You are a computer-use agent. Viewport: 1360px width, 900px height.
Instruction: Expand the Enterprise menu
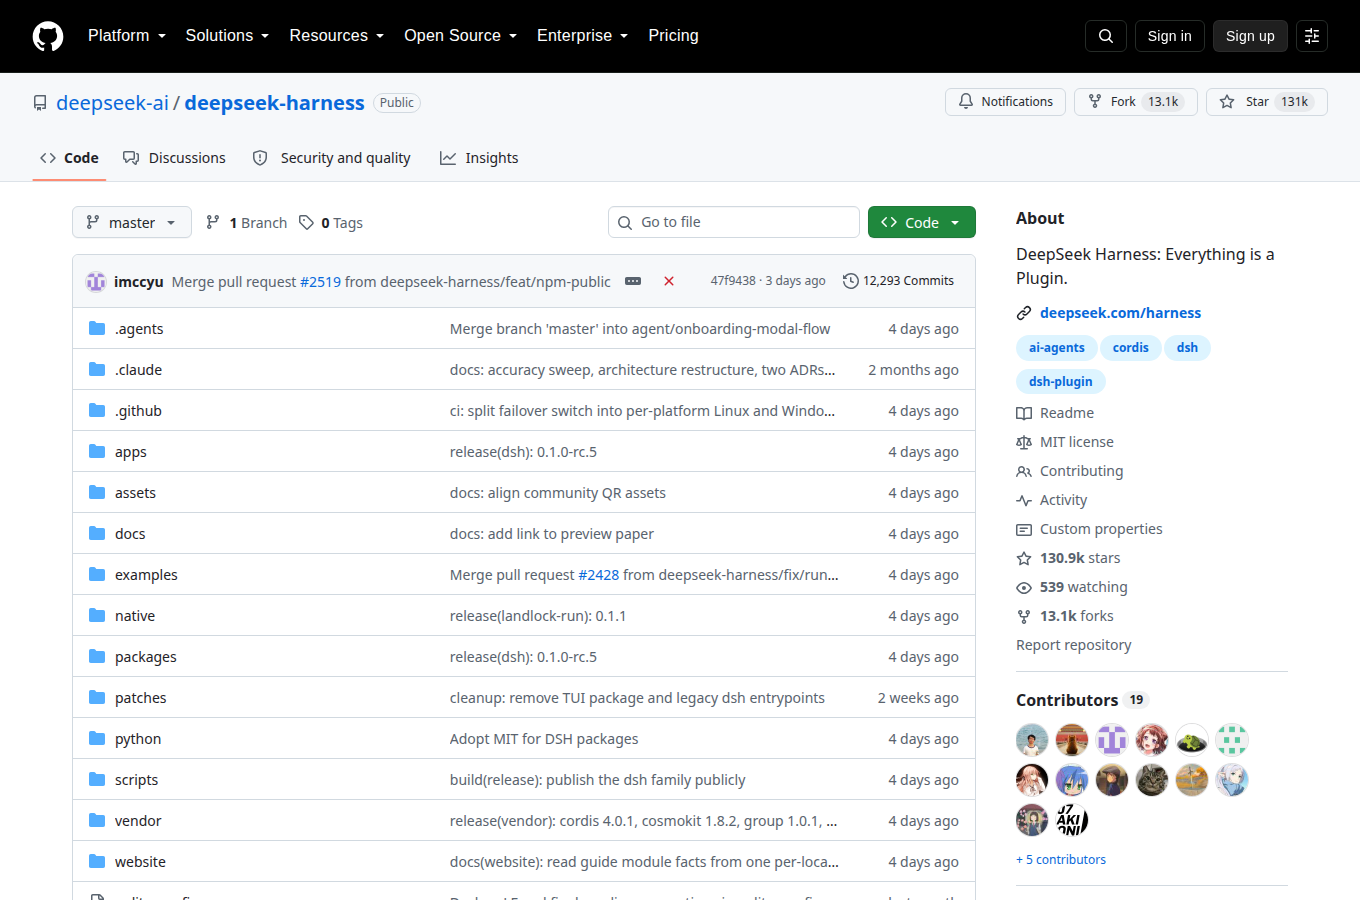click(x=582, y=36)
